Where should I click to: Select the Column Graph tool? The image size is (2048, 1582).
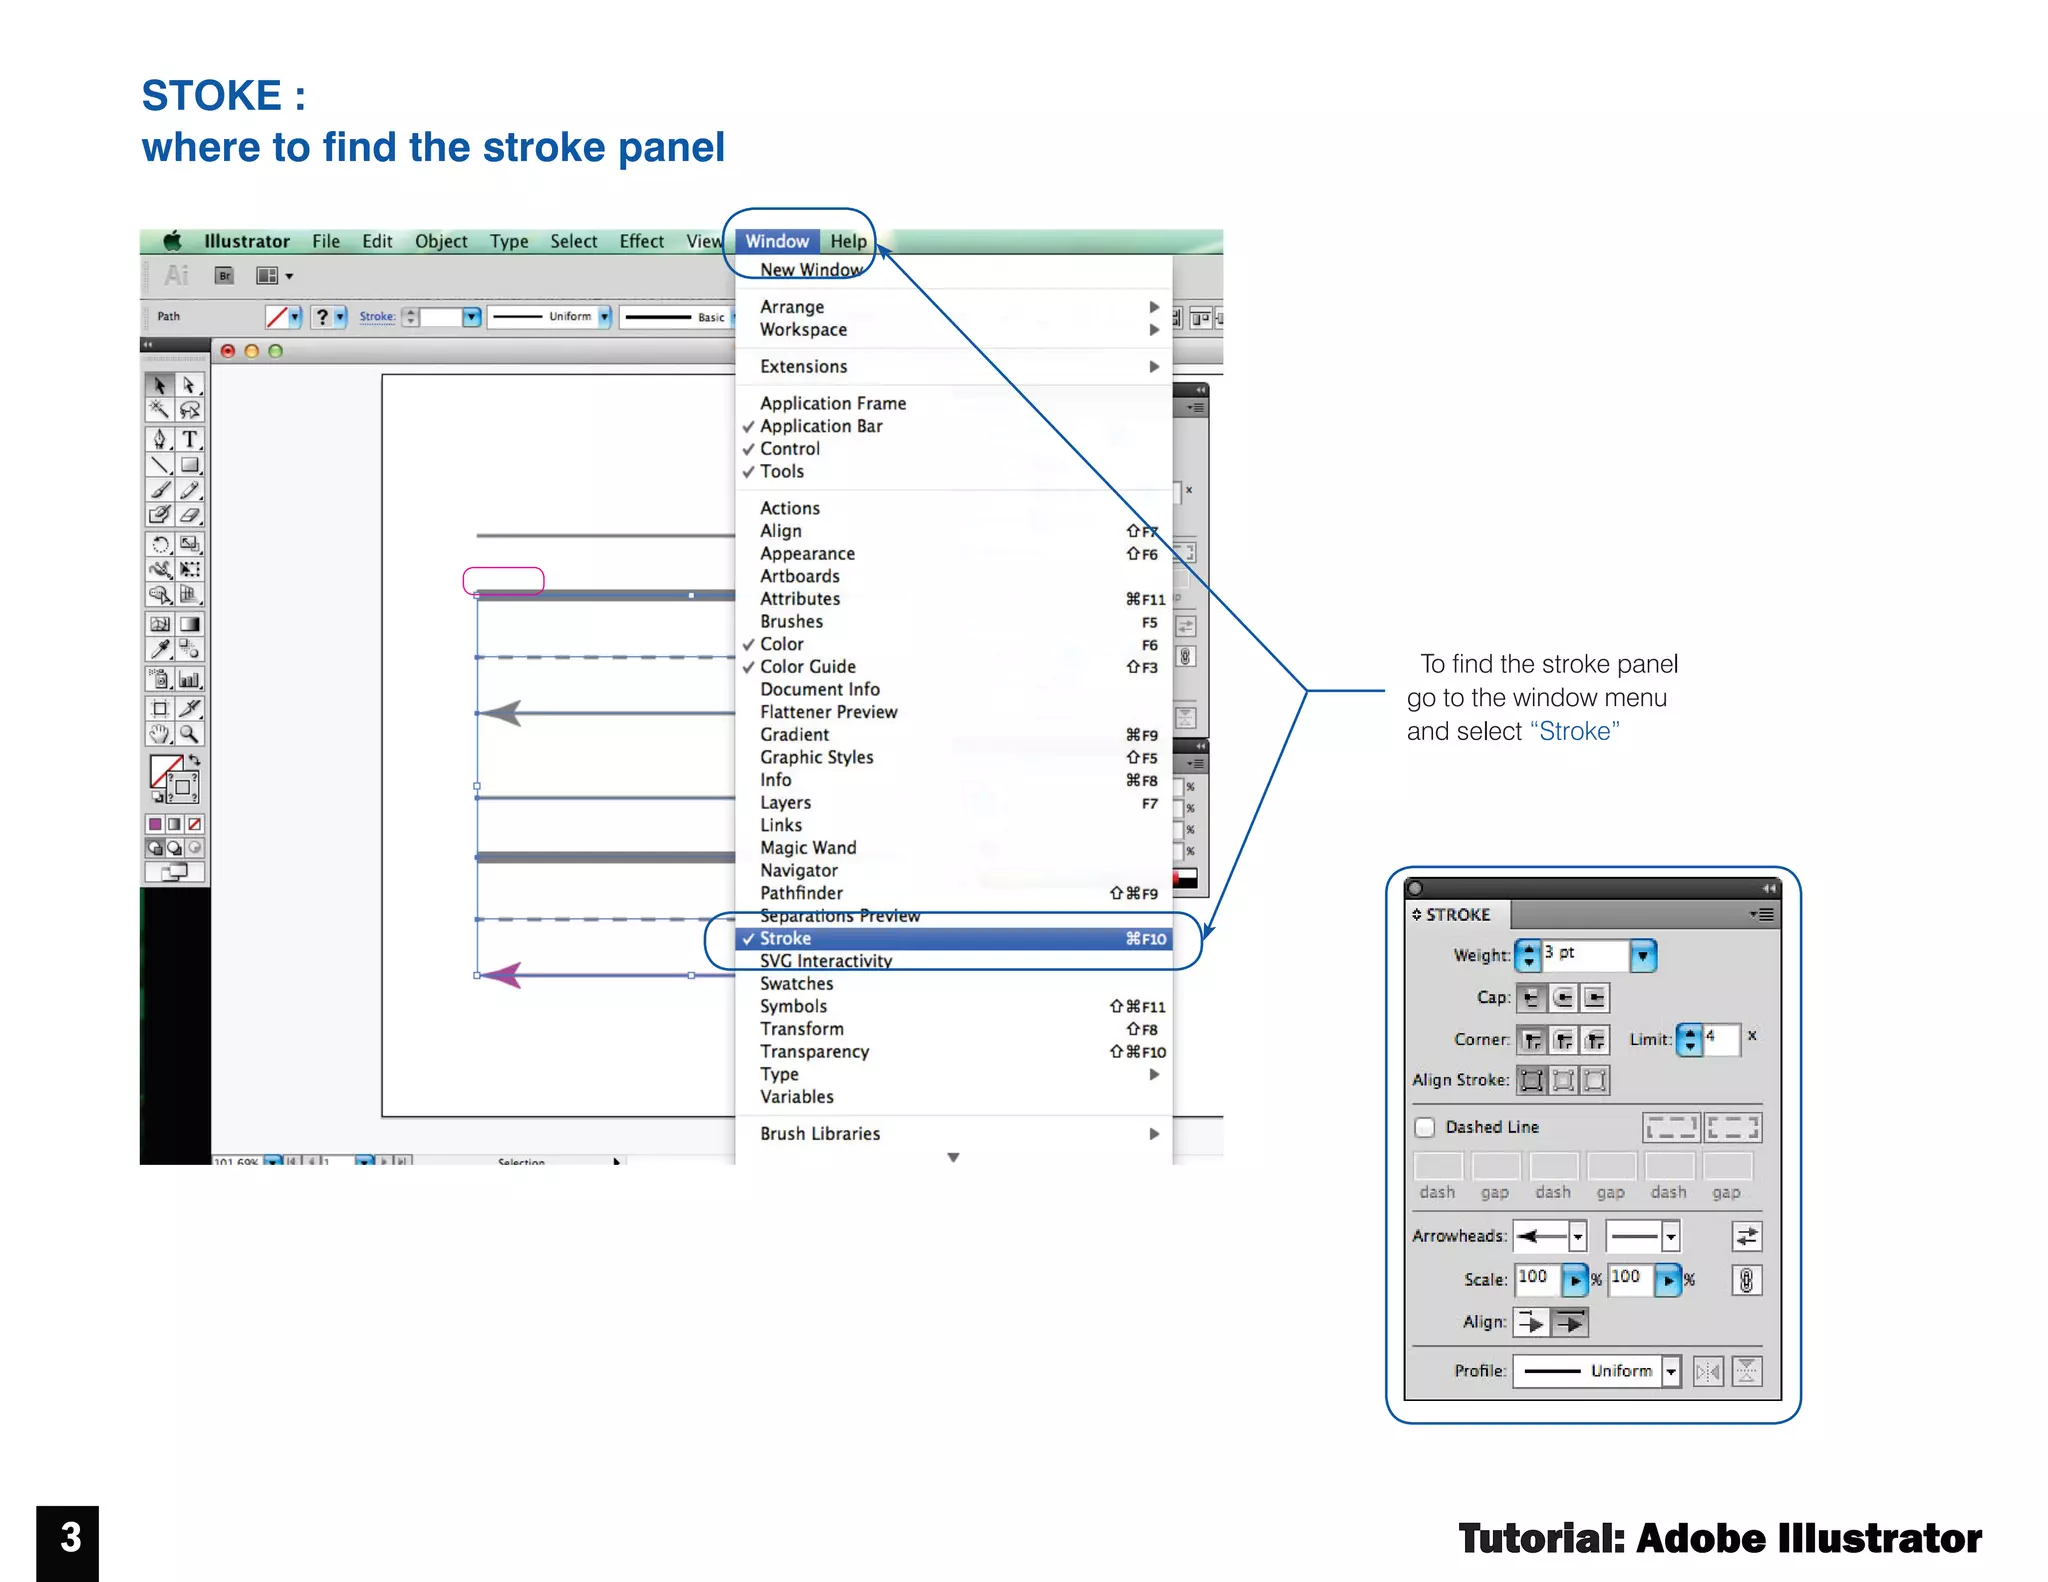tap(189, 679)
